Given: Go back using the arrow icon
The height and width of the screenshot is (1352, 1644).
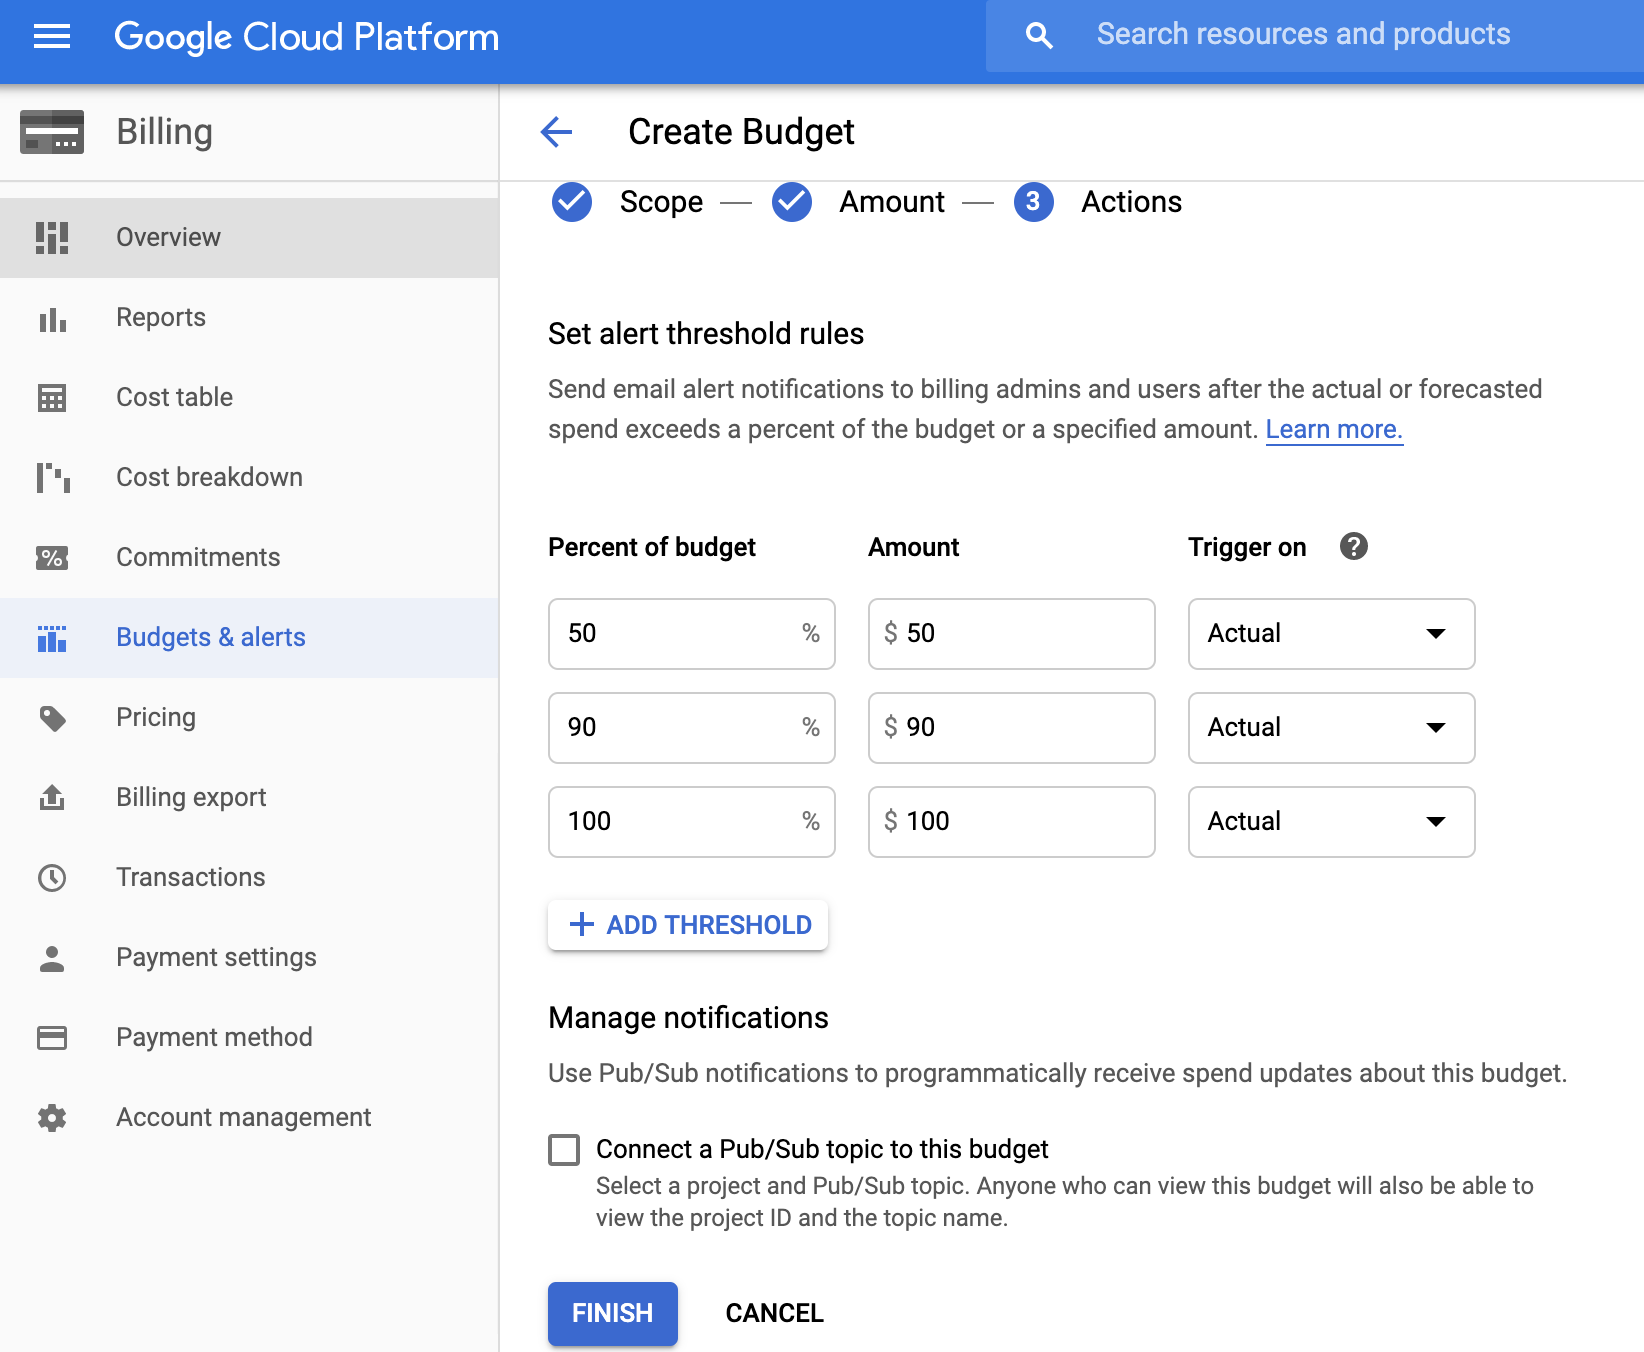Looking at the screenshot, I should point(556,131).
